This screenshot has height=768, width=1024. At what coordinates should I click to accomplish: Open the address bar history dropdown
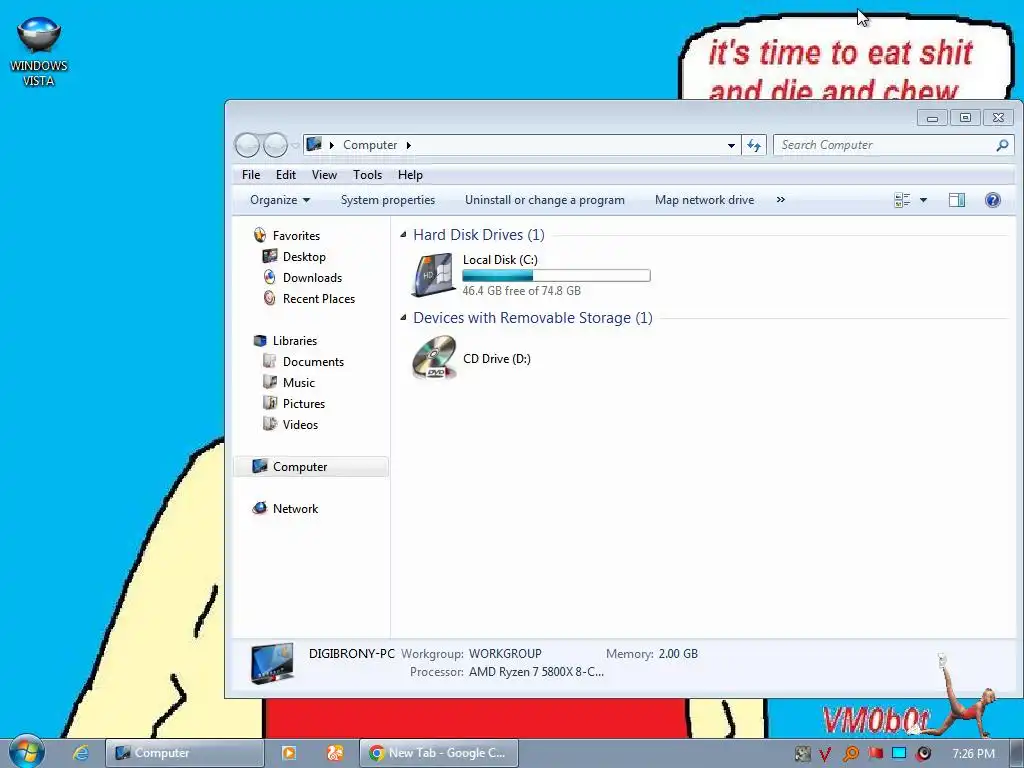pyautogui.click(x=731, y=145)
